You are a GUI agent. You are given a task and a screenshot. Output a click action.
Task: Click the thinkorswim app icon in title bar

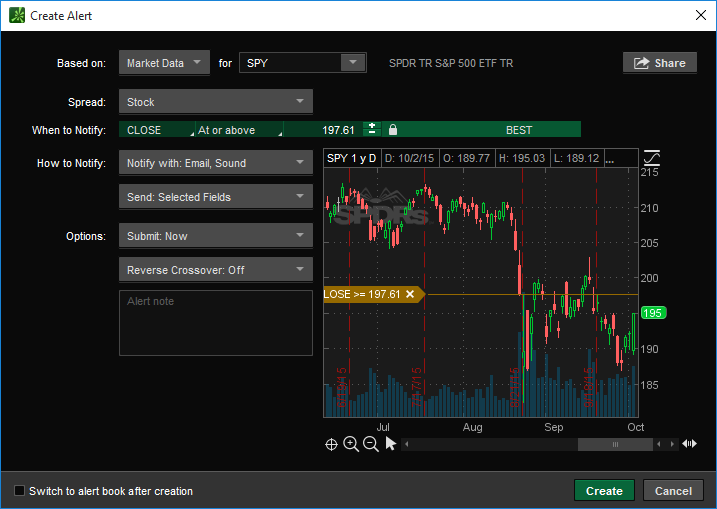click(x=17, y=15)
